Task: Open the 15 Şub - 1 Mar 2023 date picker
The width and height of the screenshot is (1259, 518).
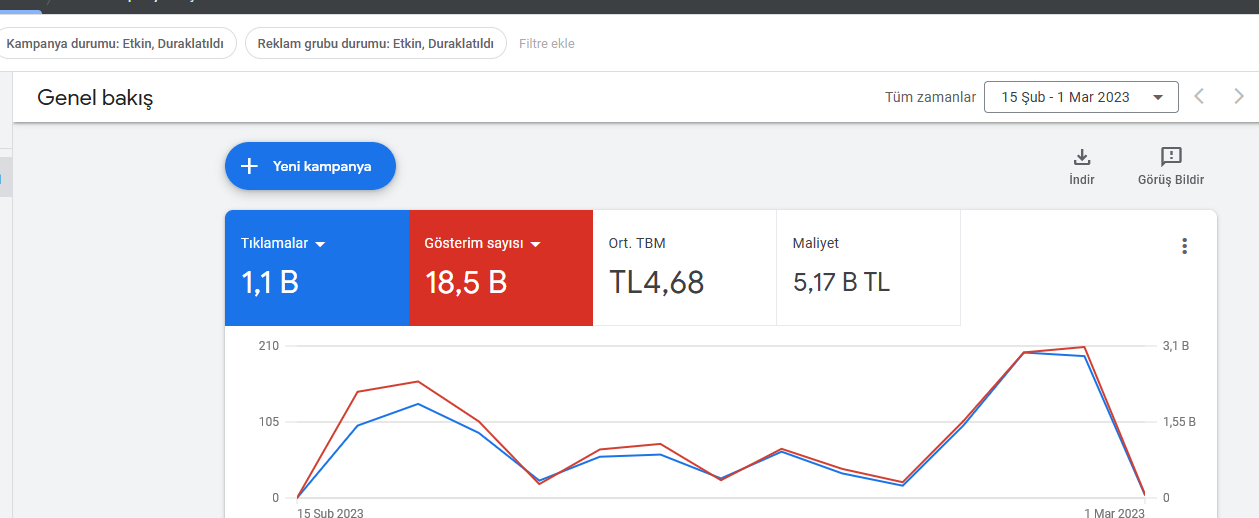Action: (x=1081, y=97)
